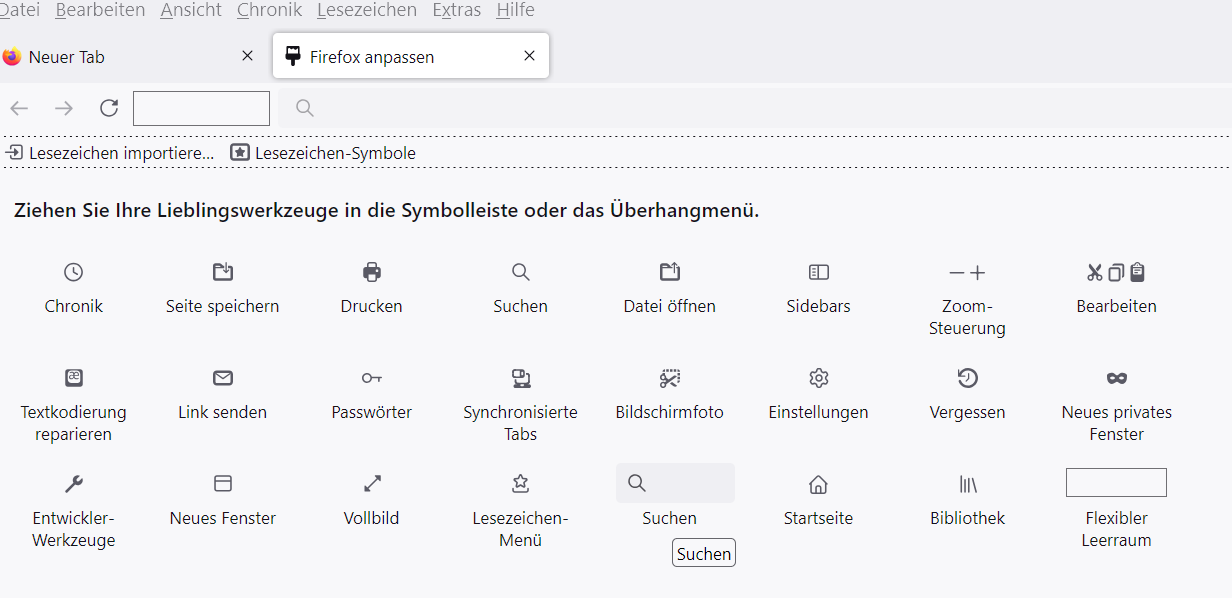The width and height of the screenshot is (1232, 598).
Task: Close the Firefox anpassen tab
Action: click(x=529, y=56)
